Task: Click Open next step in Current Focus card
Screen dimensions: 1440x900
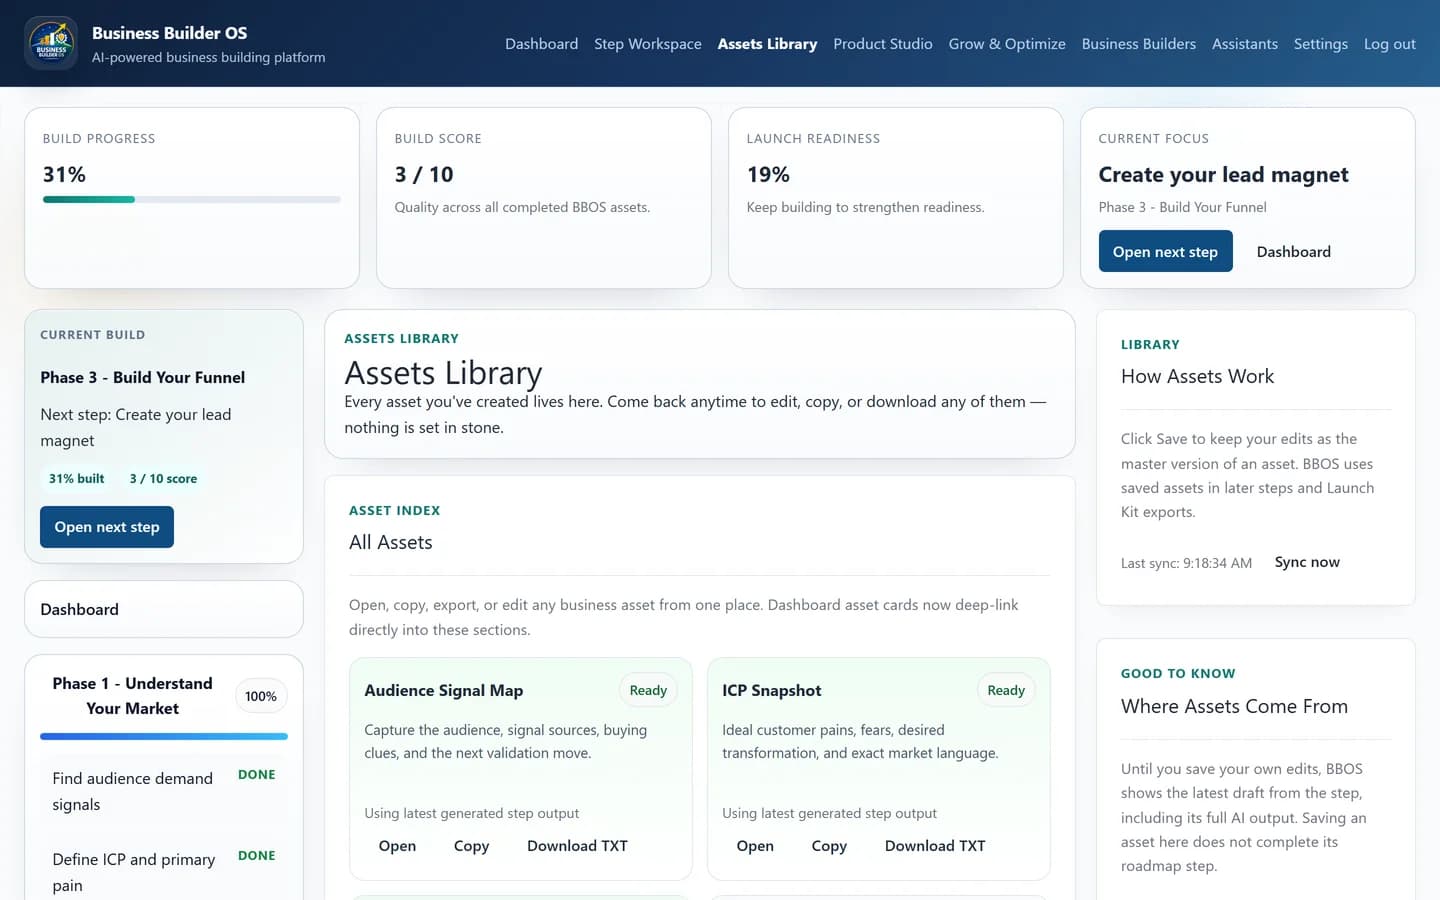Action: click(x=1165, y=251)
